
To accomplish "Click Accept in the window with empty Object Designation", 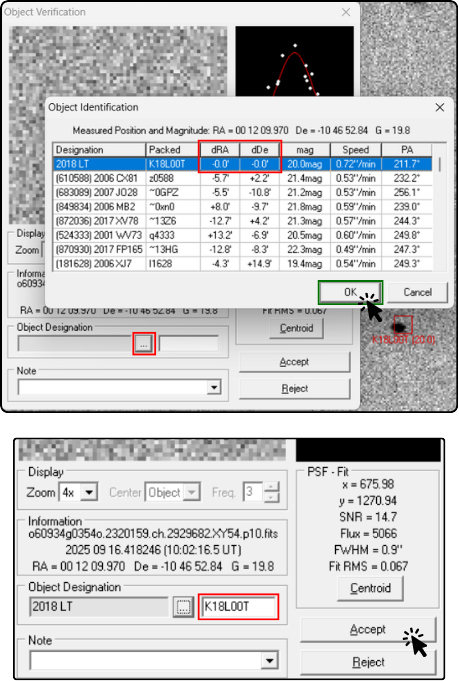I will pyautogui.click(x=294, y=362).
